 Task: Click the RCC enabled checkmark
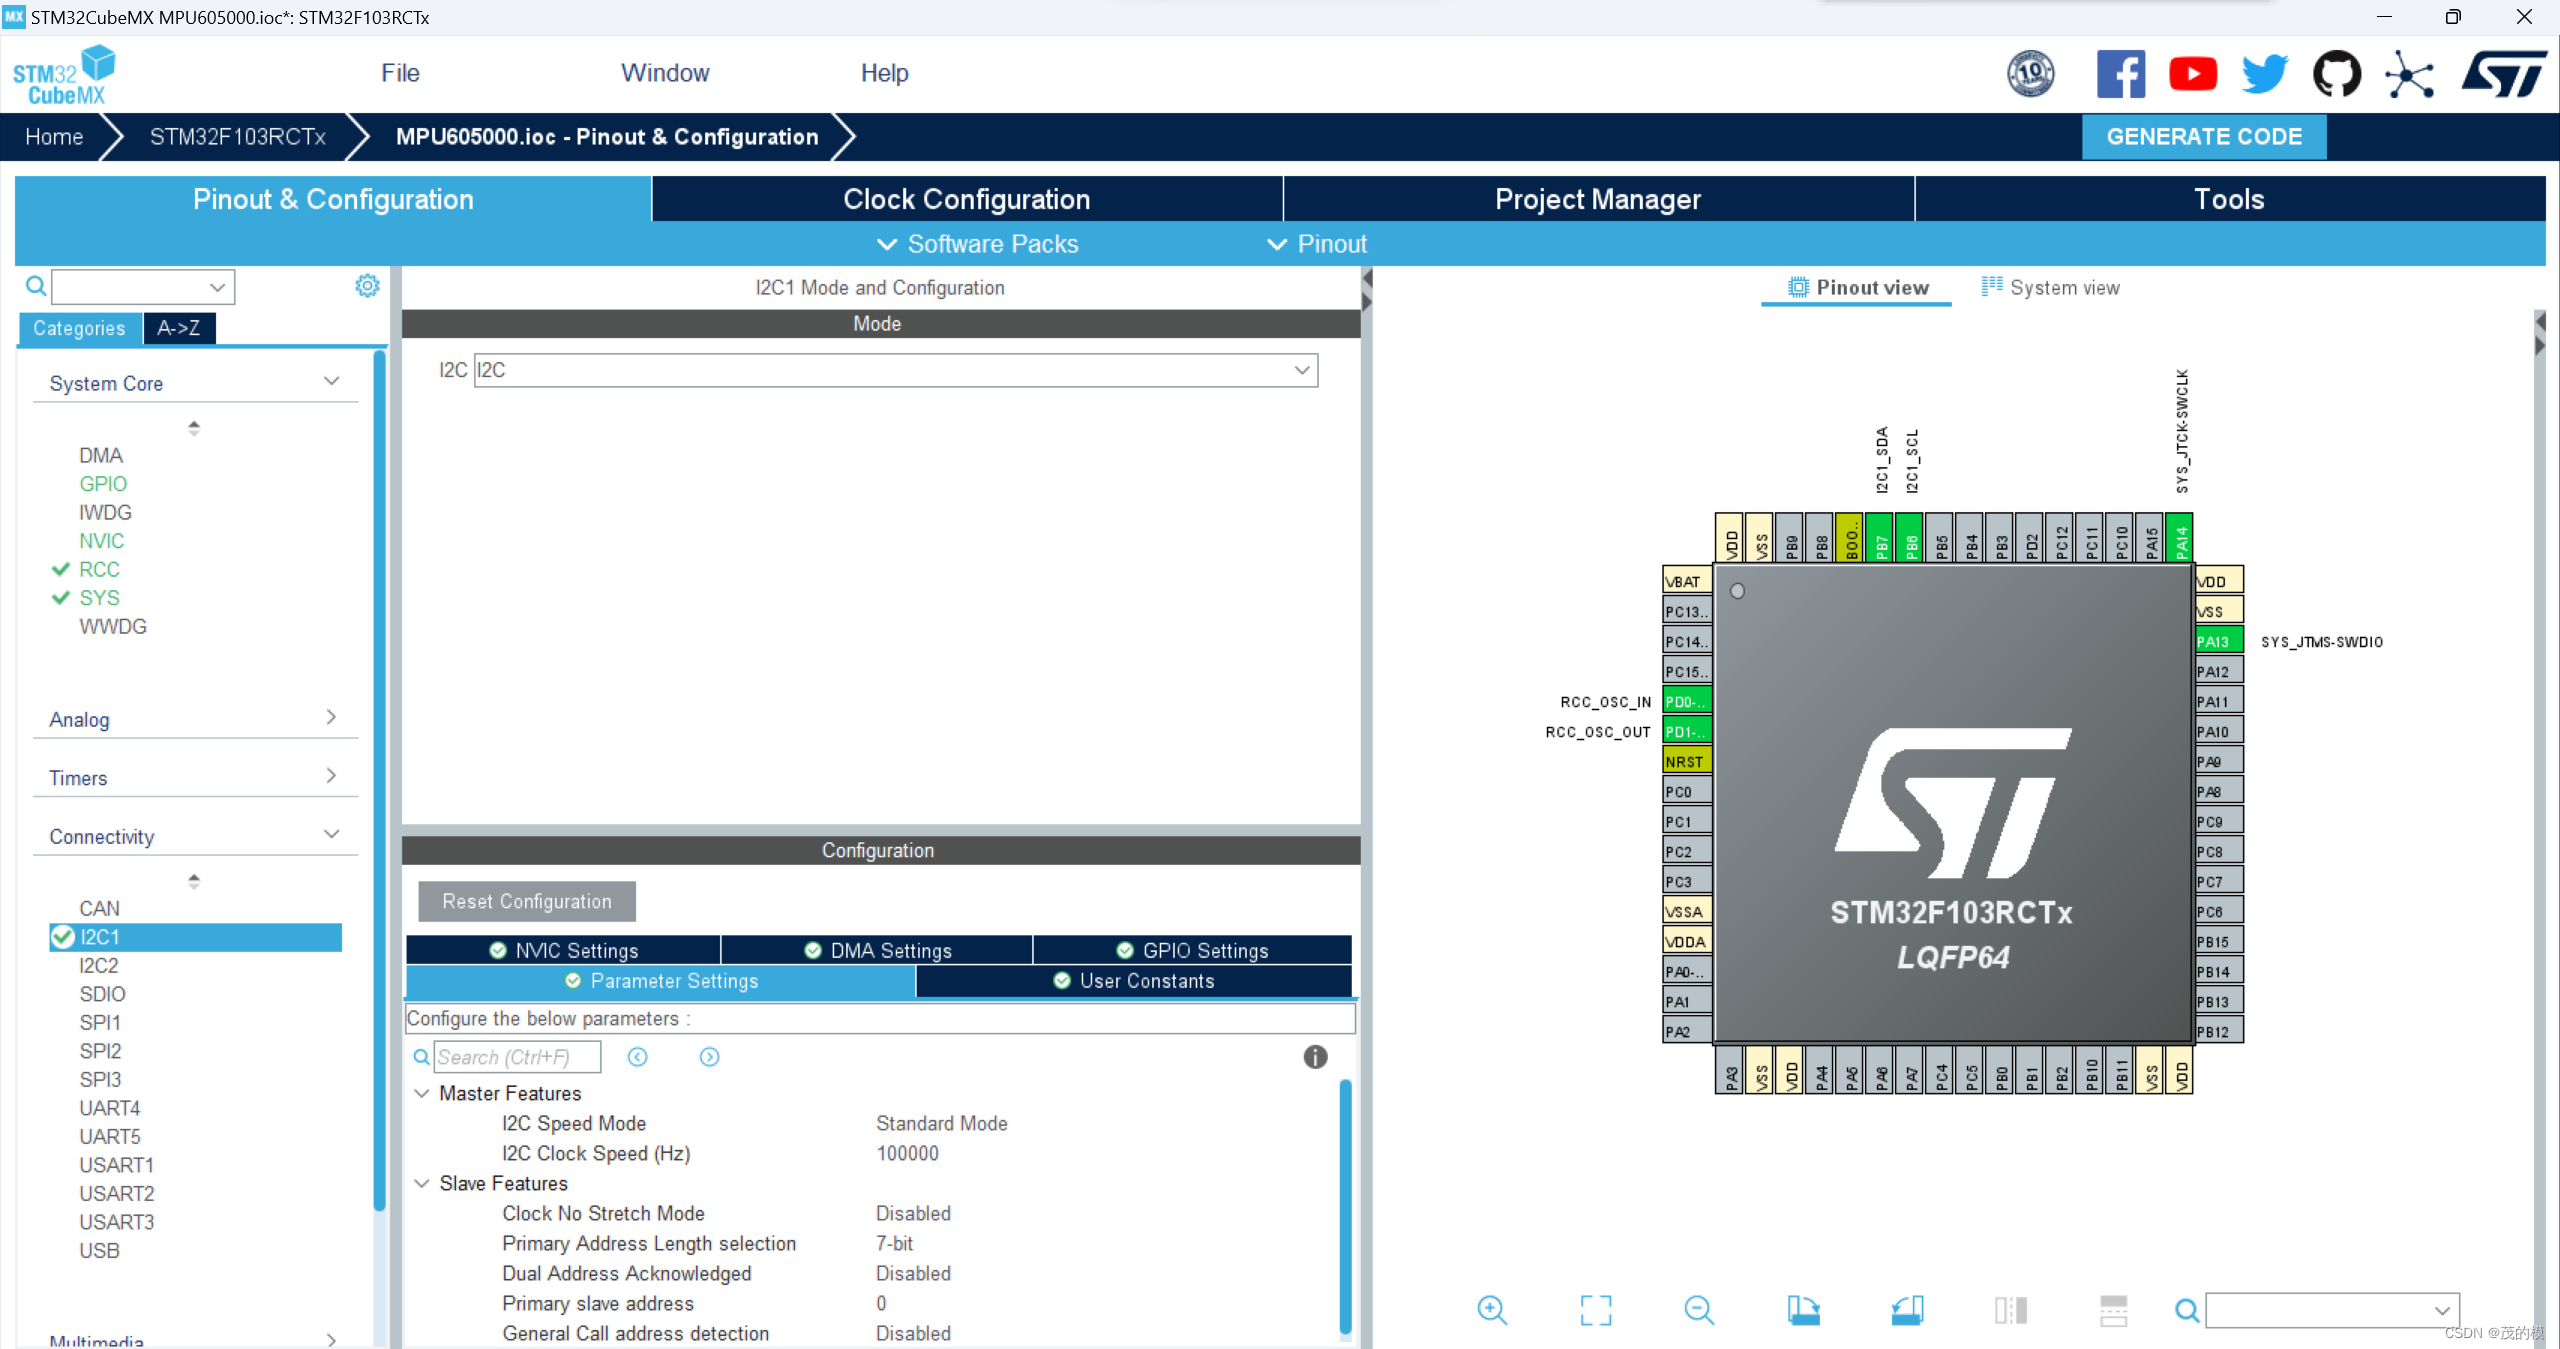click(60, 569)
